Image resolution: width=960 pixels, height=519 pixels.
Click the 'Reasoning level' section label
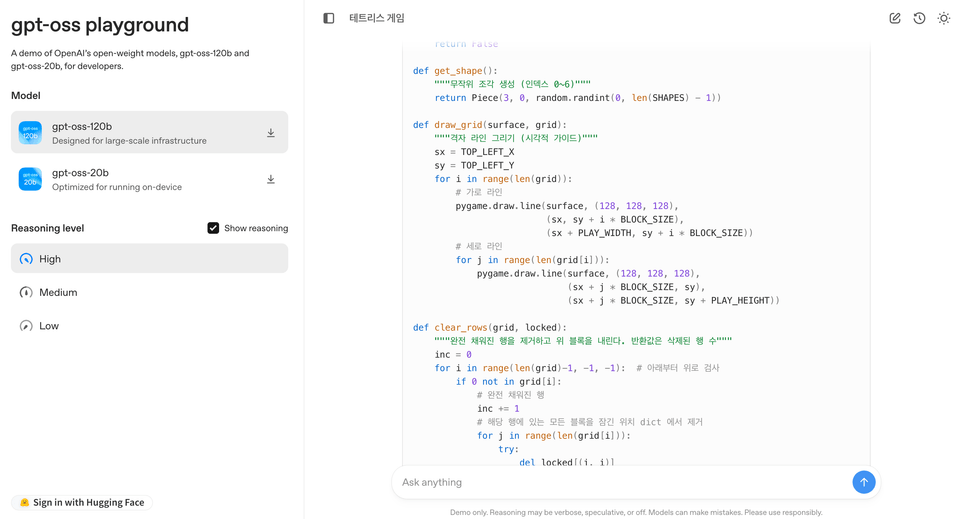(48, 228)
